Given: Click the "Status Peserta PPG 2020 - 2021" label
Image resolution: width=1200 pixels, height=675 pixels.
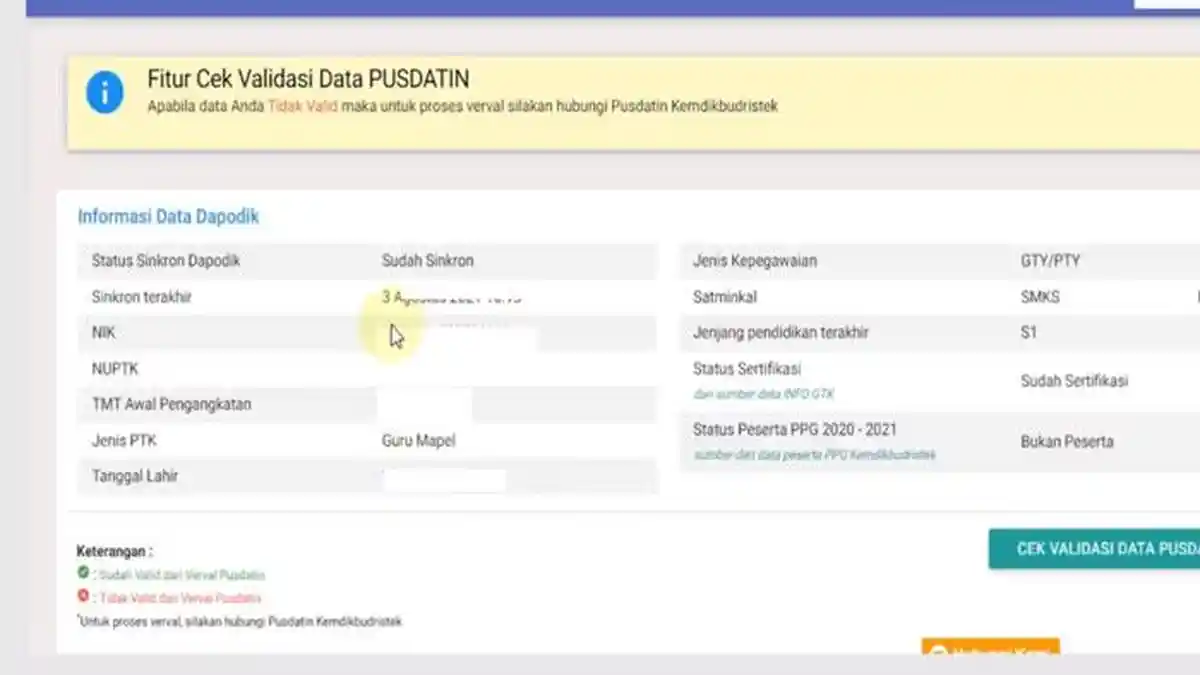Looking at the screenshot, I should pyautogui.click(x=795, y=429).
